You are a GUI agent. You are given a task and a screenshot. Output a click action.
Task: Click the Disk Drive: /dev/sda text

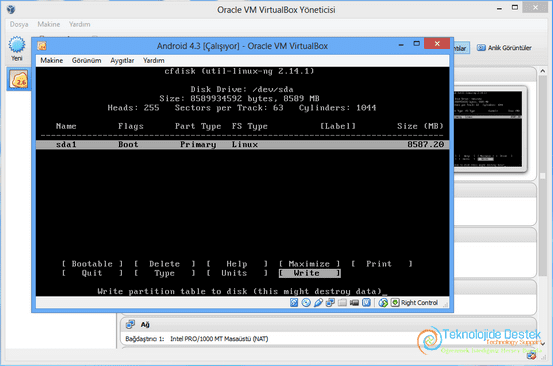(242, 89)
